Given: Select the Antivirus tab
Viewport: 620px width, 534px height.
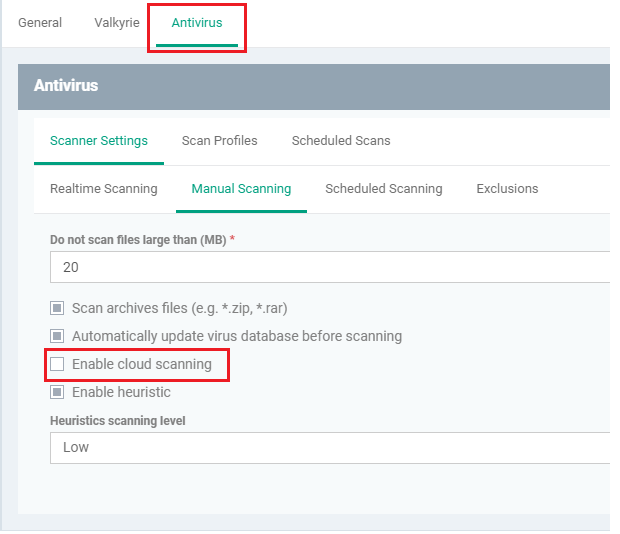Looking at the screenshot, I should 197,23.
